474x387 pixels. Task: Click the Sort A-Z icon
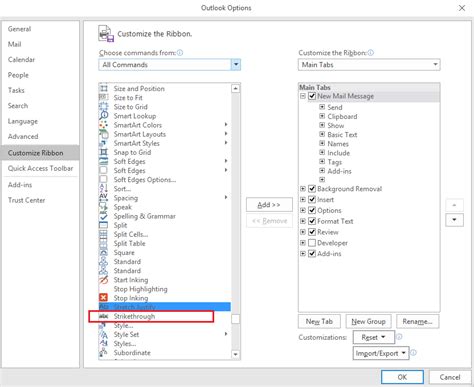[104, 189]
